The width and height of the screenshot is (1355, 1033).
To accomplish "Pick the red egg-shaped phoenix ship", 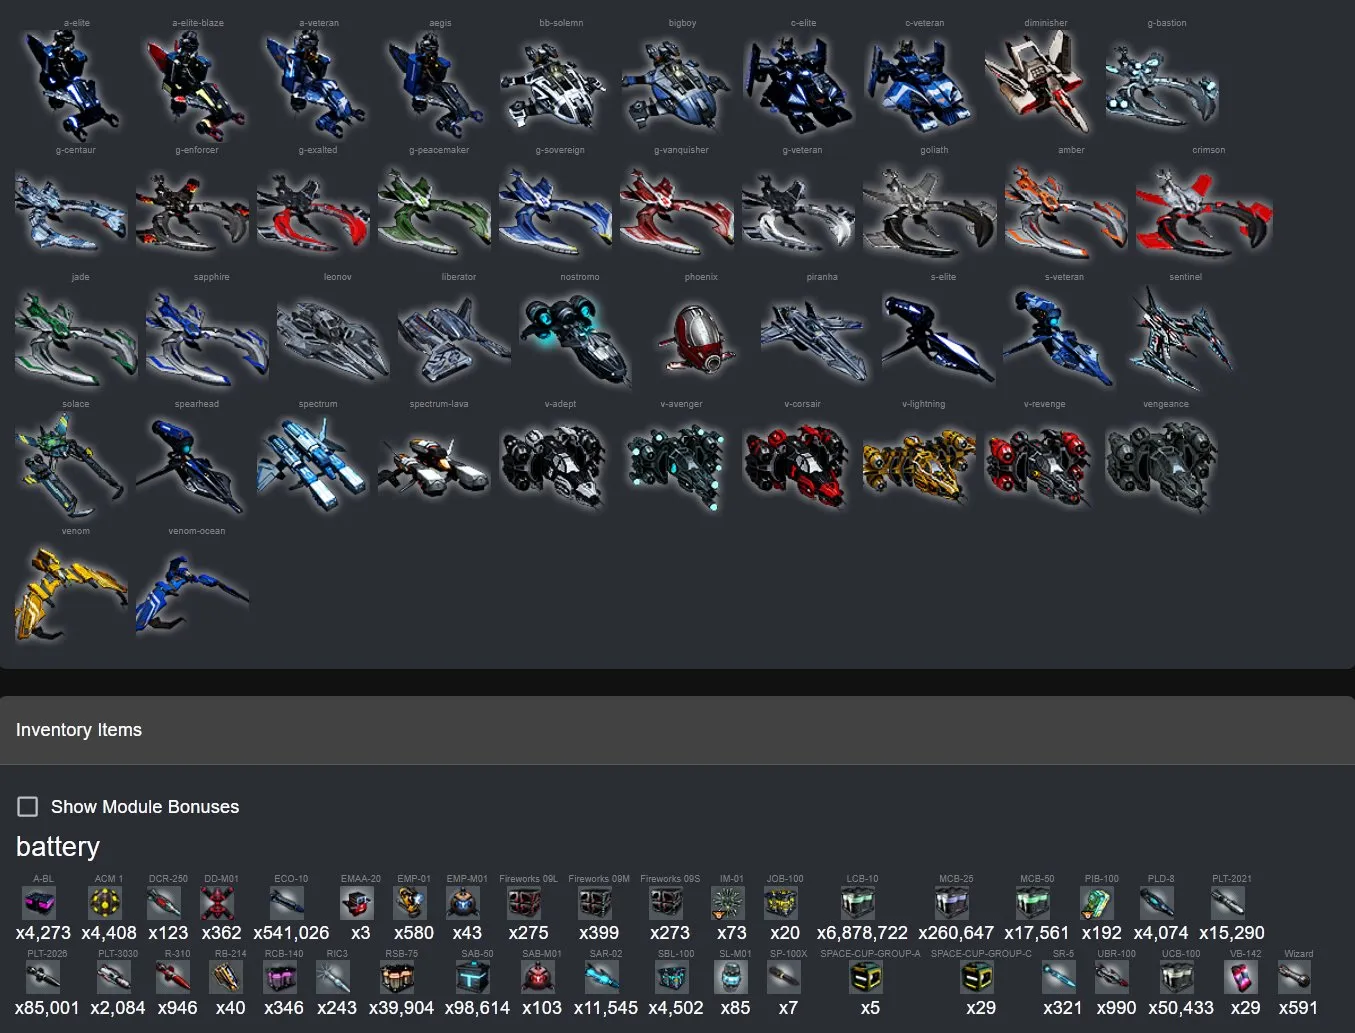I will 696,338.
